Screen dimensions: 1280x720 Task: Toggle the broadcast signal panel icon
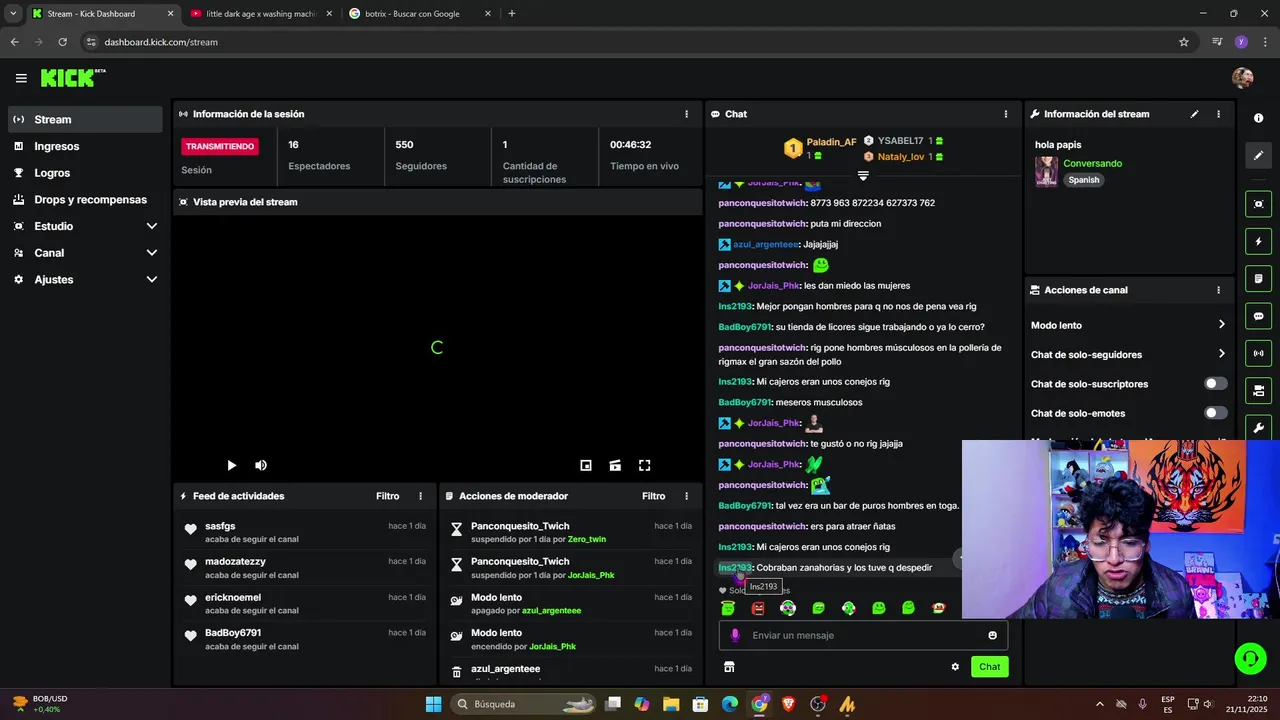[1258, 353]
